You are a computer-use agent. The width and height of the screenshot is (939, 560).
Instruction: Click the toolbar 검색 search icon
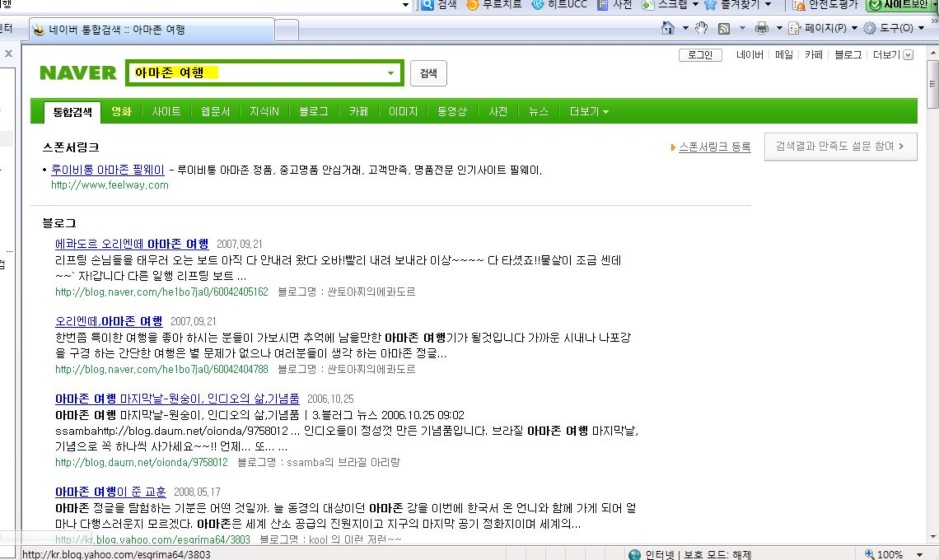[426, 5]
